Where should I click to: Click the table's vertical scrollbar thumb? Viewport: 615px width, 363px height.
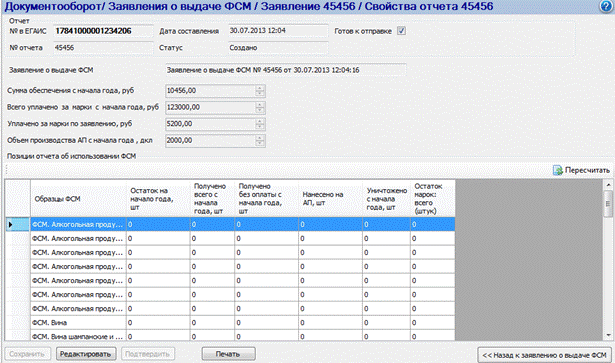pyautogui.click(x=608, y=203)
